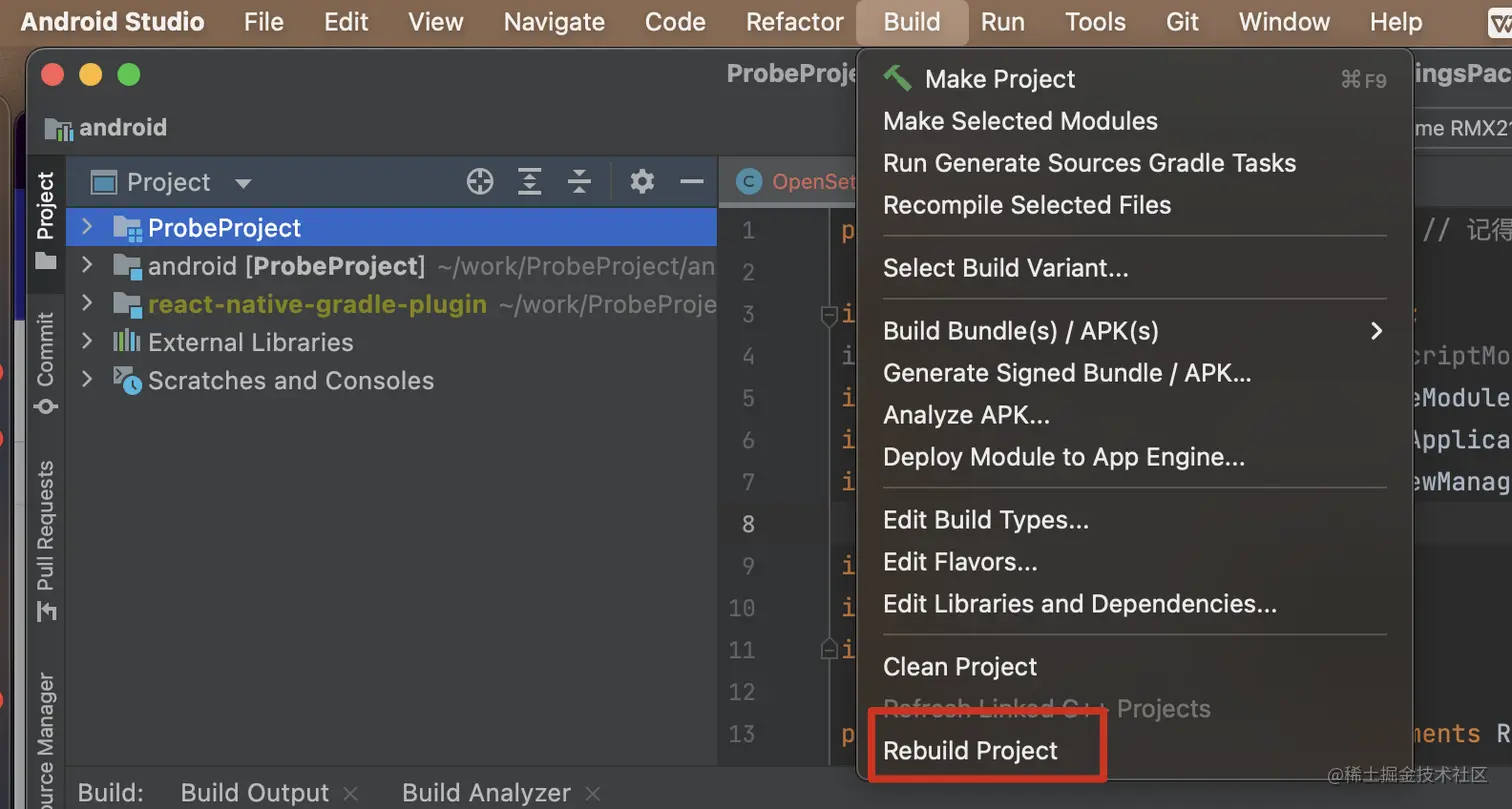Open Pull Requests tool window in sidebar
The height and width of the screenshot is (809, 1512).
[x=46, y=540]
